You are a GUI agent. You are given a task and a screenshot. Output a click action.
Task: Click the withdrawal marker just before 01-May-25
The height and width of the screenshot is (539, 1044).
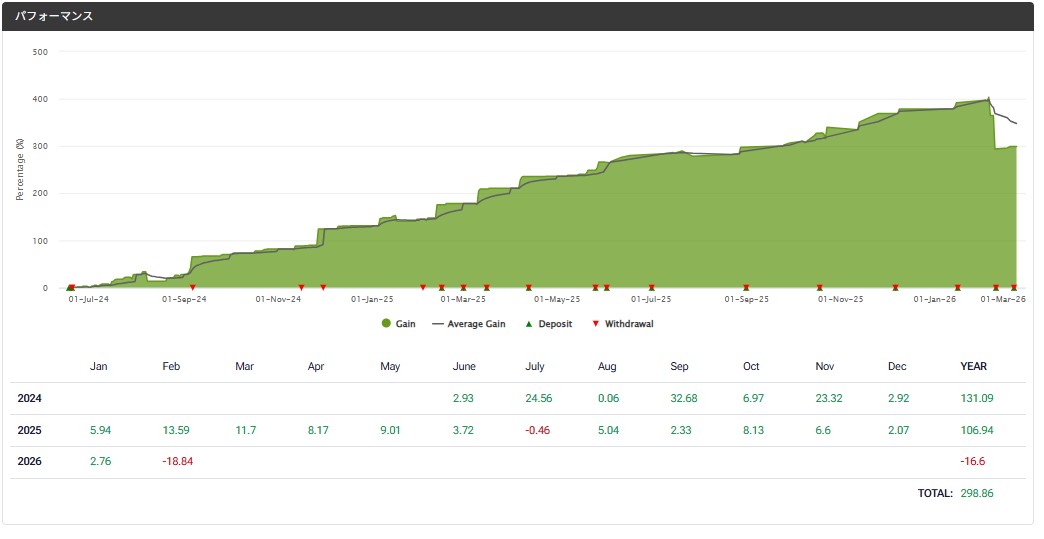tap(529, 287)
